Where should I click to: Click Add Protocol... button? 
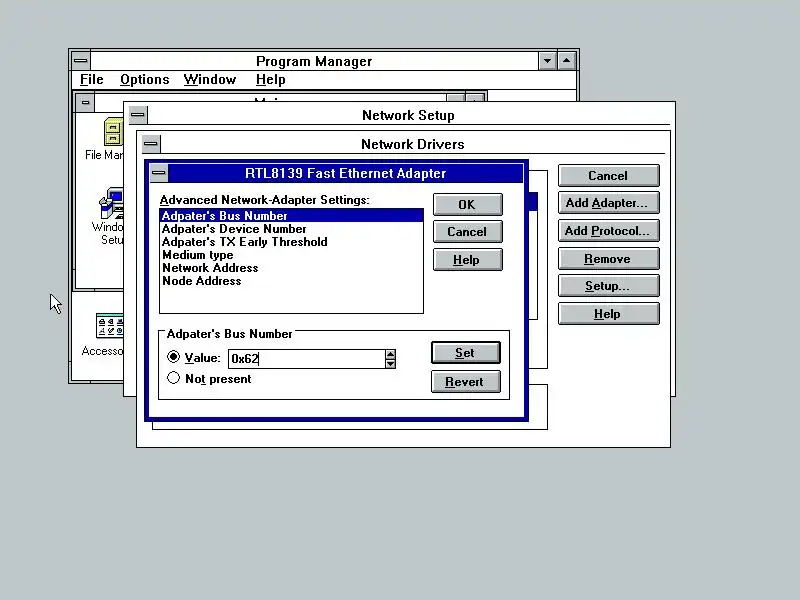[x=609, y=231]
